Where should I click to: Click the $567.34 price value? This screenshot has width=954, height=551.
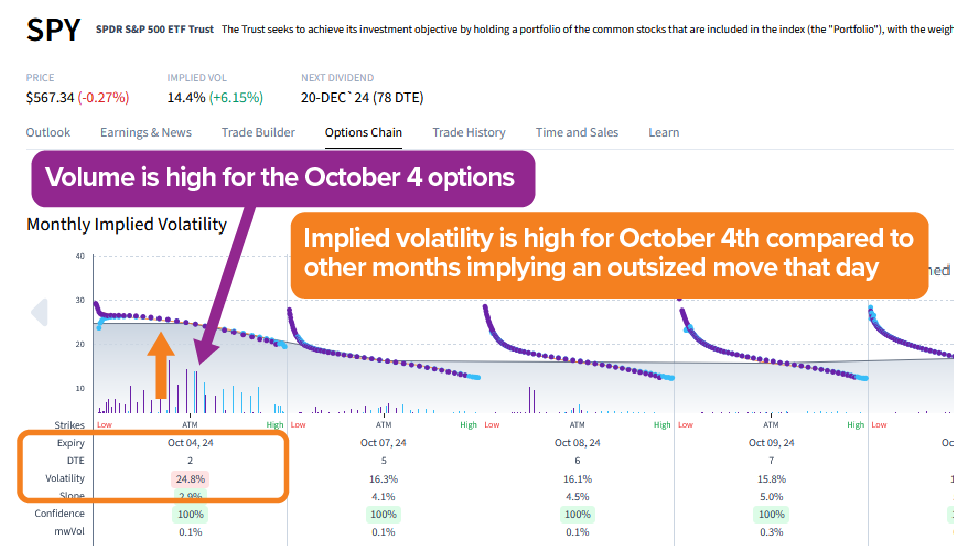(x=50, y=97)
